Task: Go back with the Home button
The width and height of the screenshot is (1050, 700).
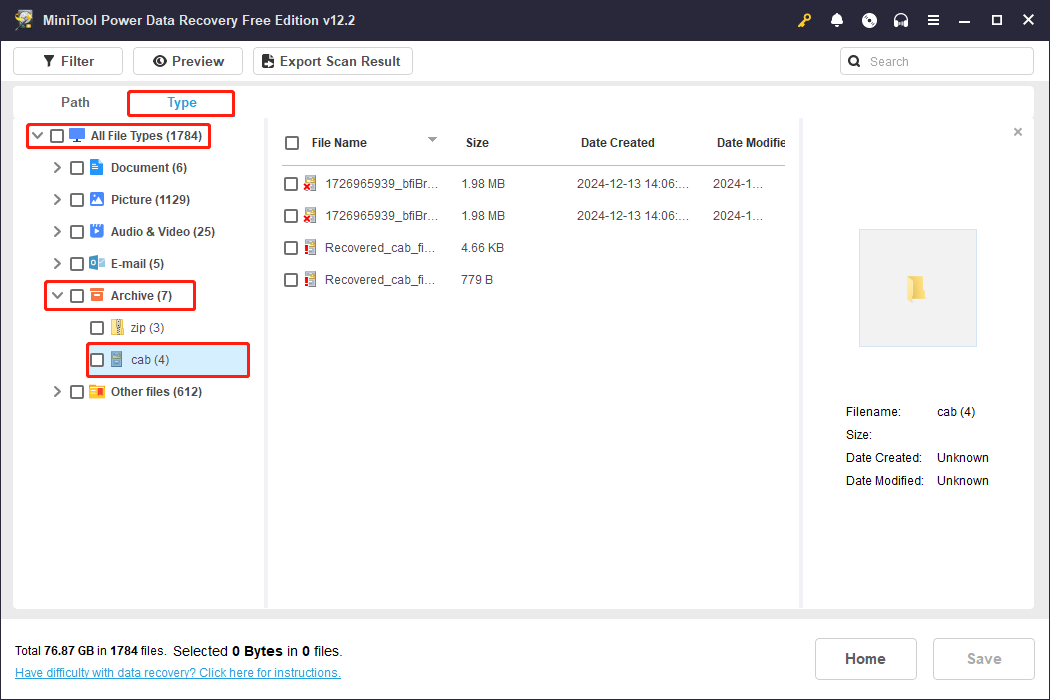Action: coord(865,658)
